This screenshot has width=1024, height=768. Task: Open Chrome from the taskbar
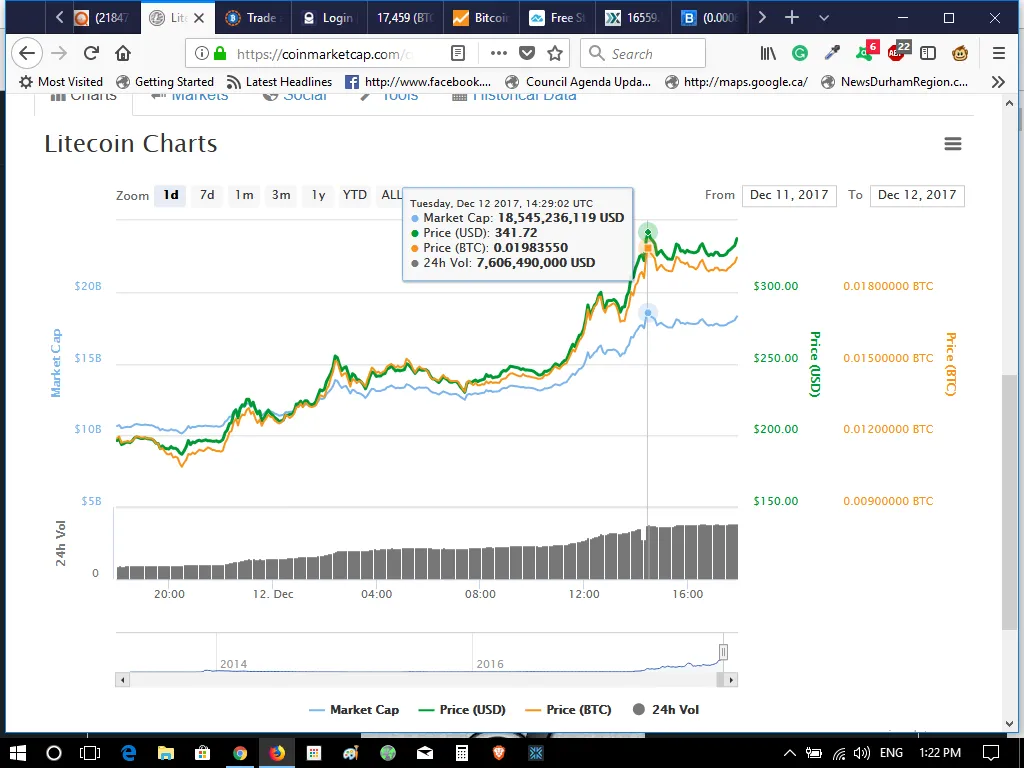coord(240,753)
